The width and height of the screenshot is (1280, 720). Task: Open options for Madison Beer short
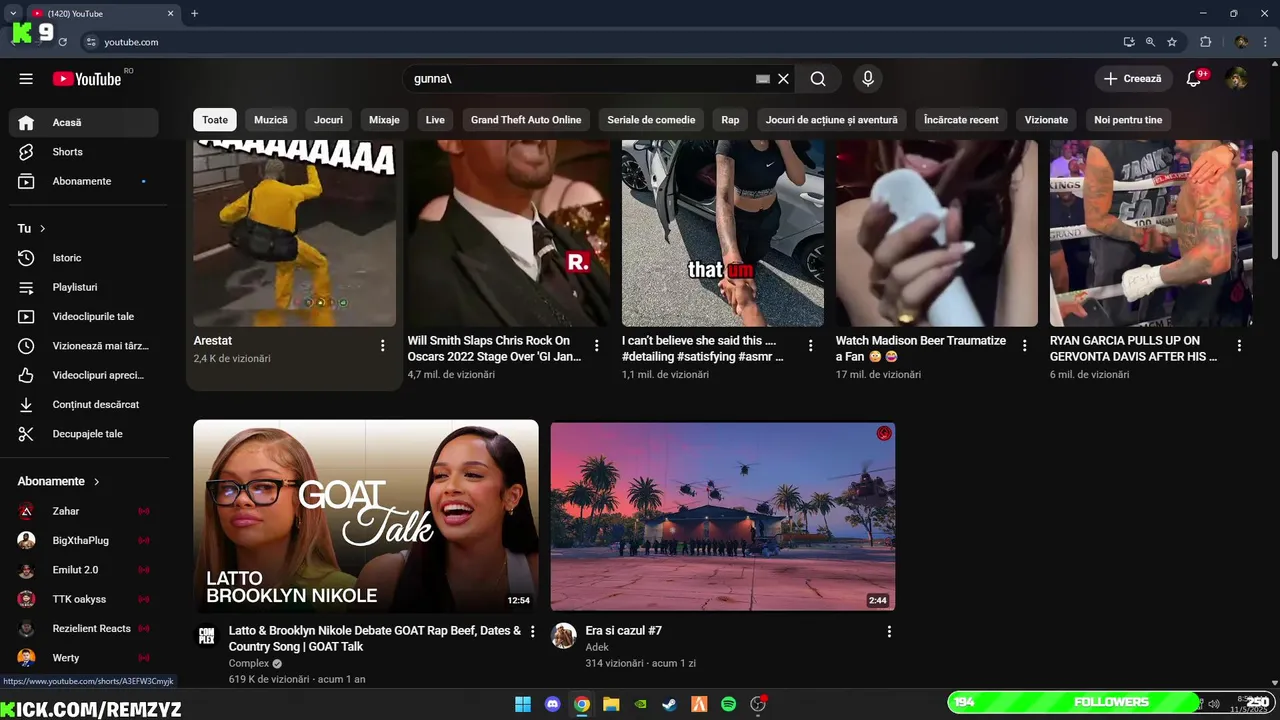click(x=1025, y=345)
